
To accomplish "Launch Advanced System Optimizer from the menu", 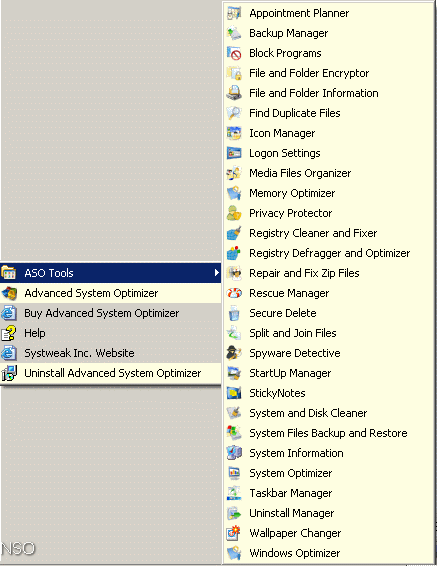I will (110, 293).
